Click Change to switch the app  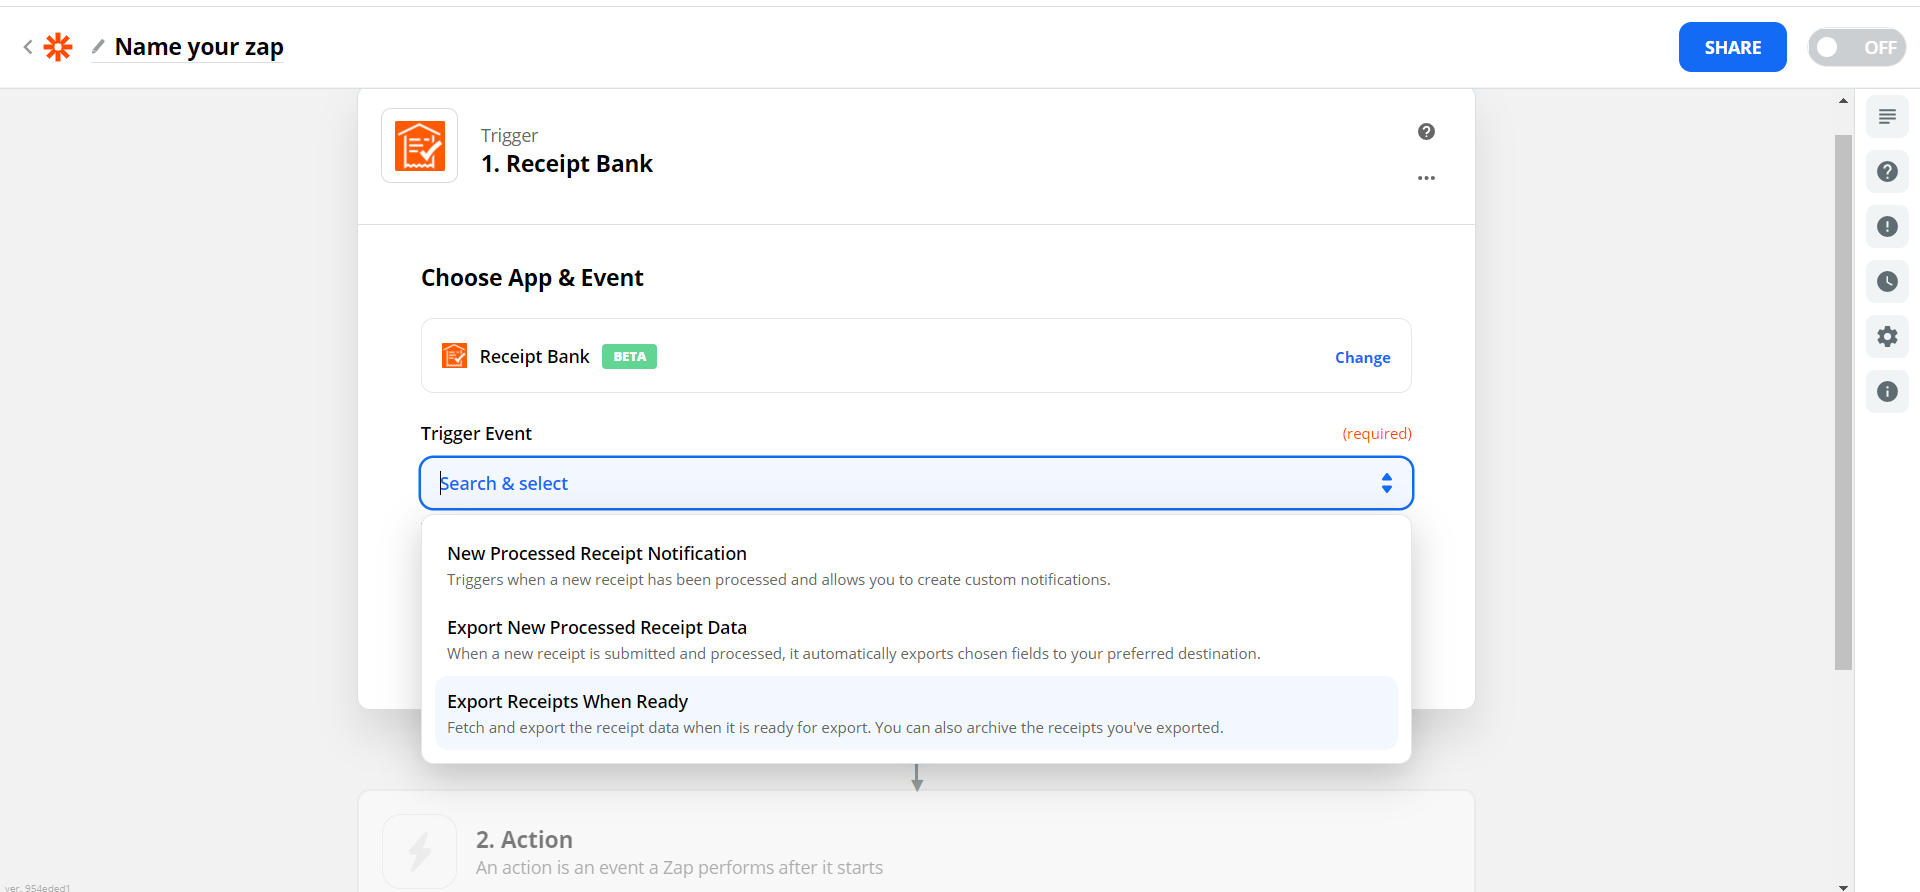click(x=1362, y=358)
